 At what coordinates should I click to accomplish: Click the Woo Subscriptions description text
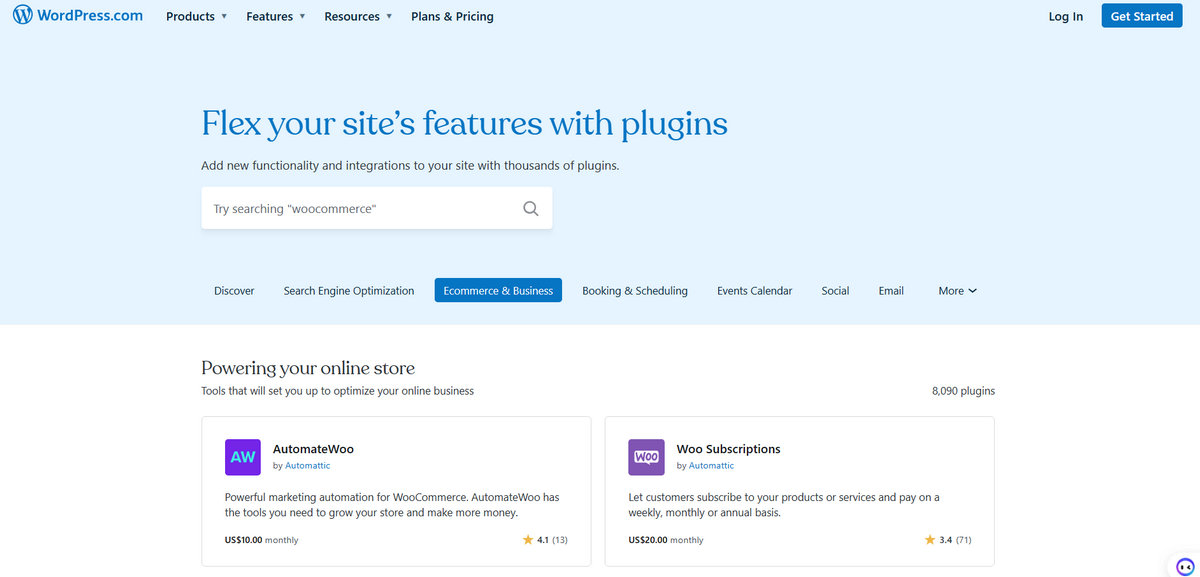[x=784, y=505]
